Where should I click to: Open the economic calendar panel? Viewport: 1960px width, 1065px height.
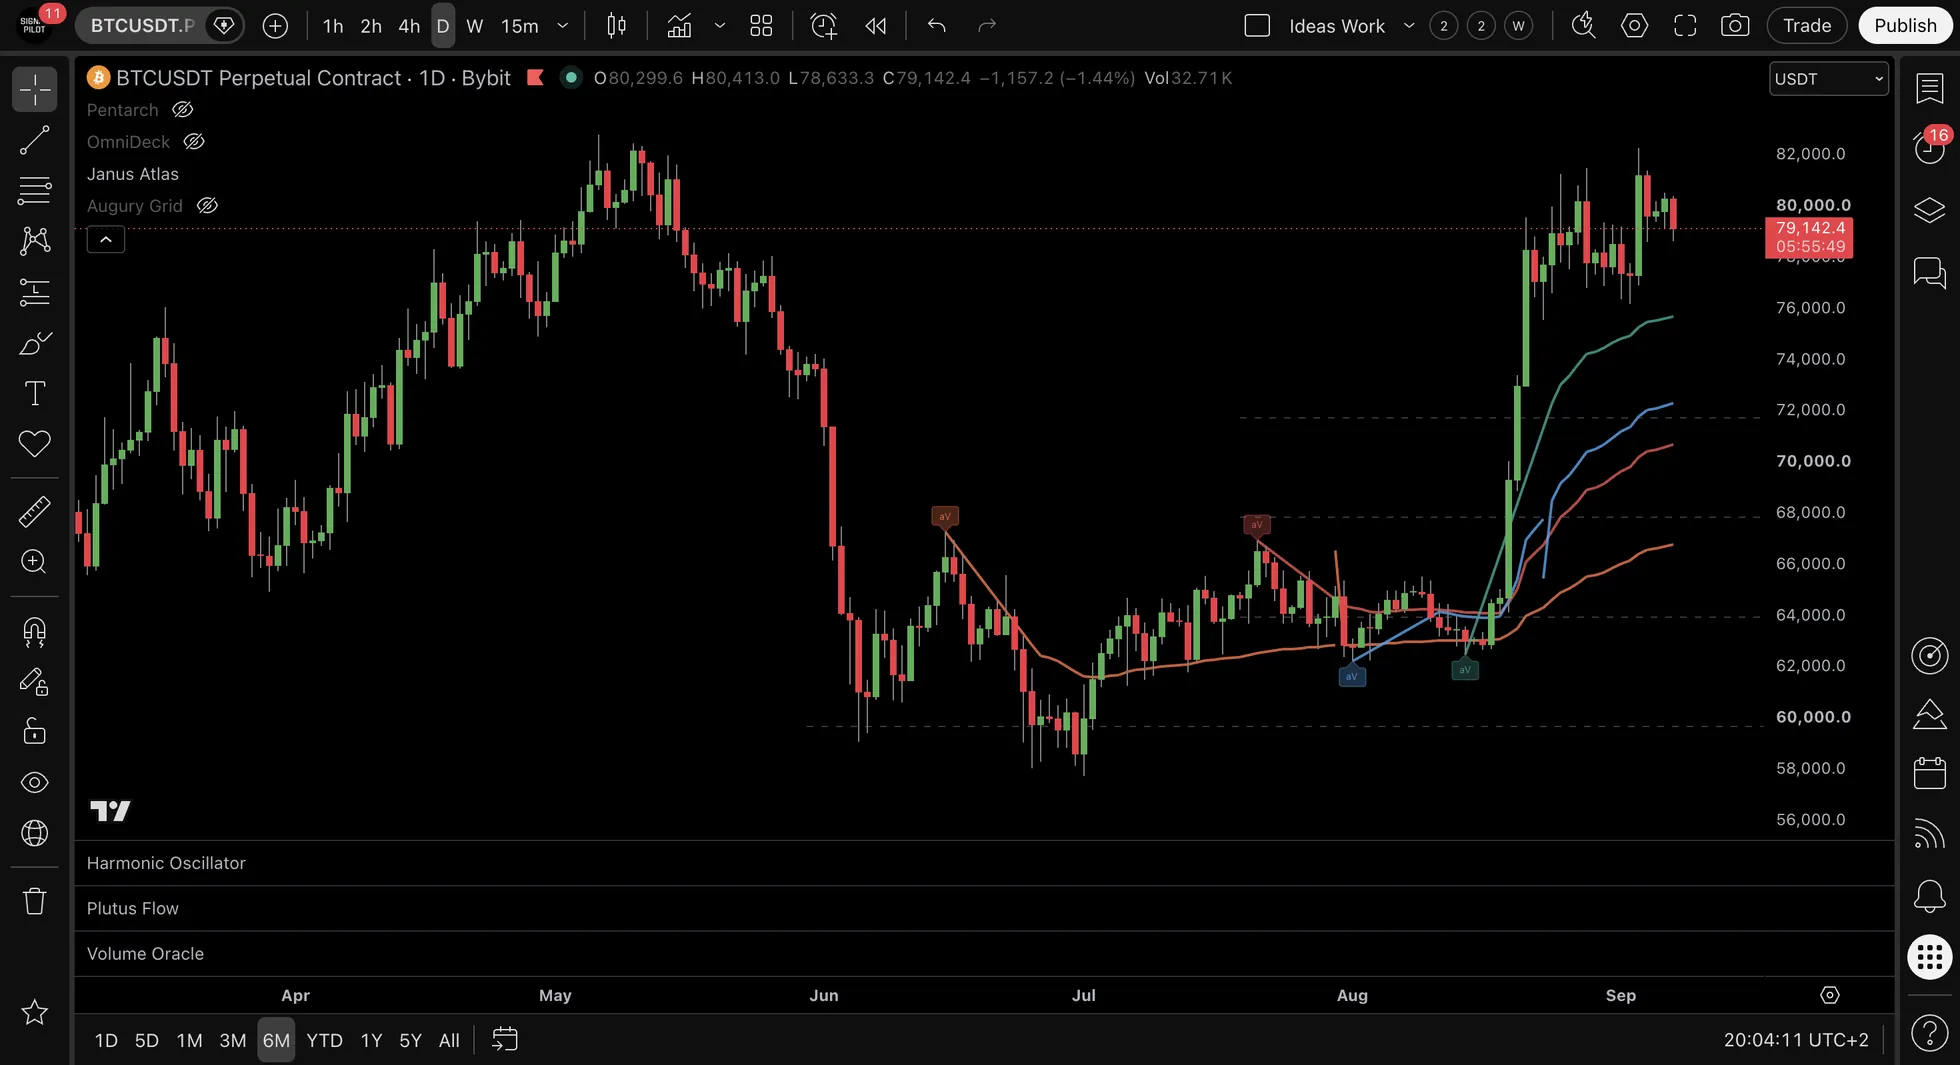[x=1929, y=772]
